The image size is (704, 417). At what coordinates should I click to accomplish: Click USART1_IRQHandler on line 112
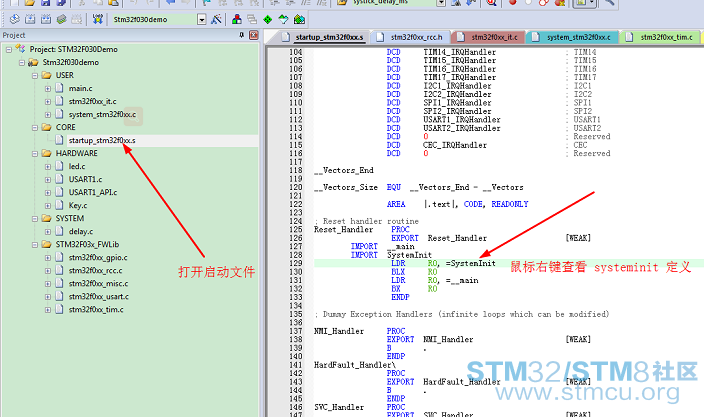[462, 119]
